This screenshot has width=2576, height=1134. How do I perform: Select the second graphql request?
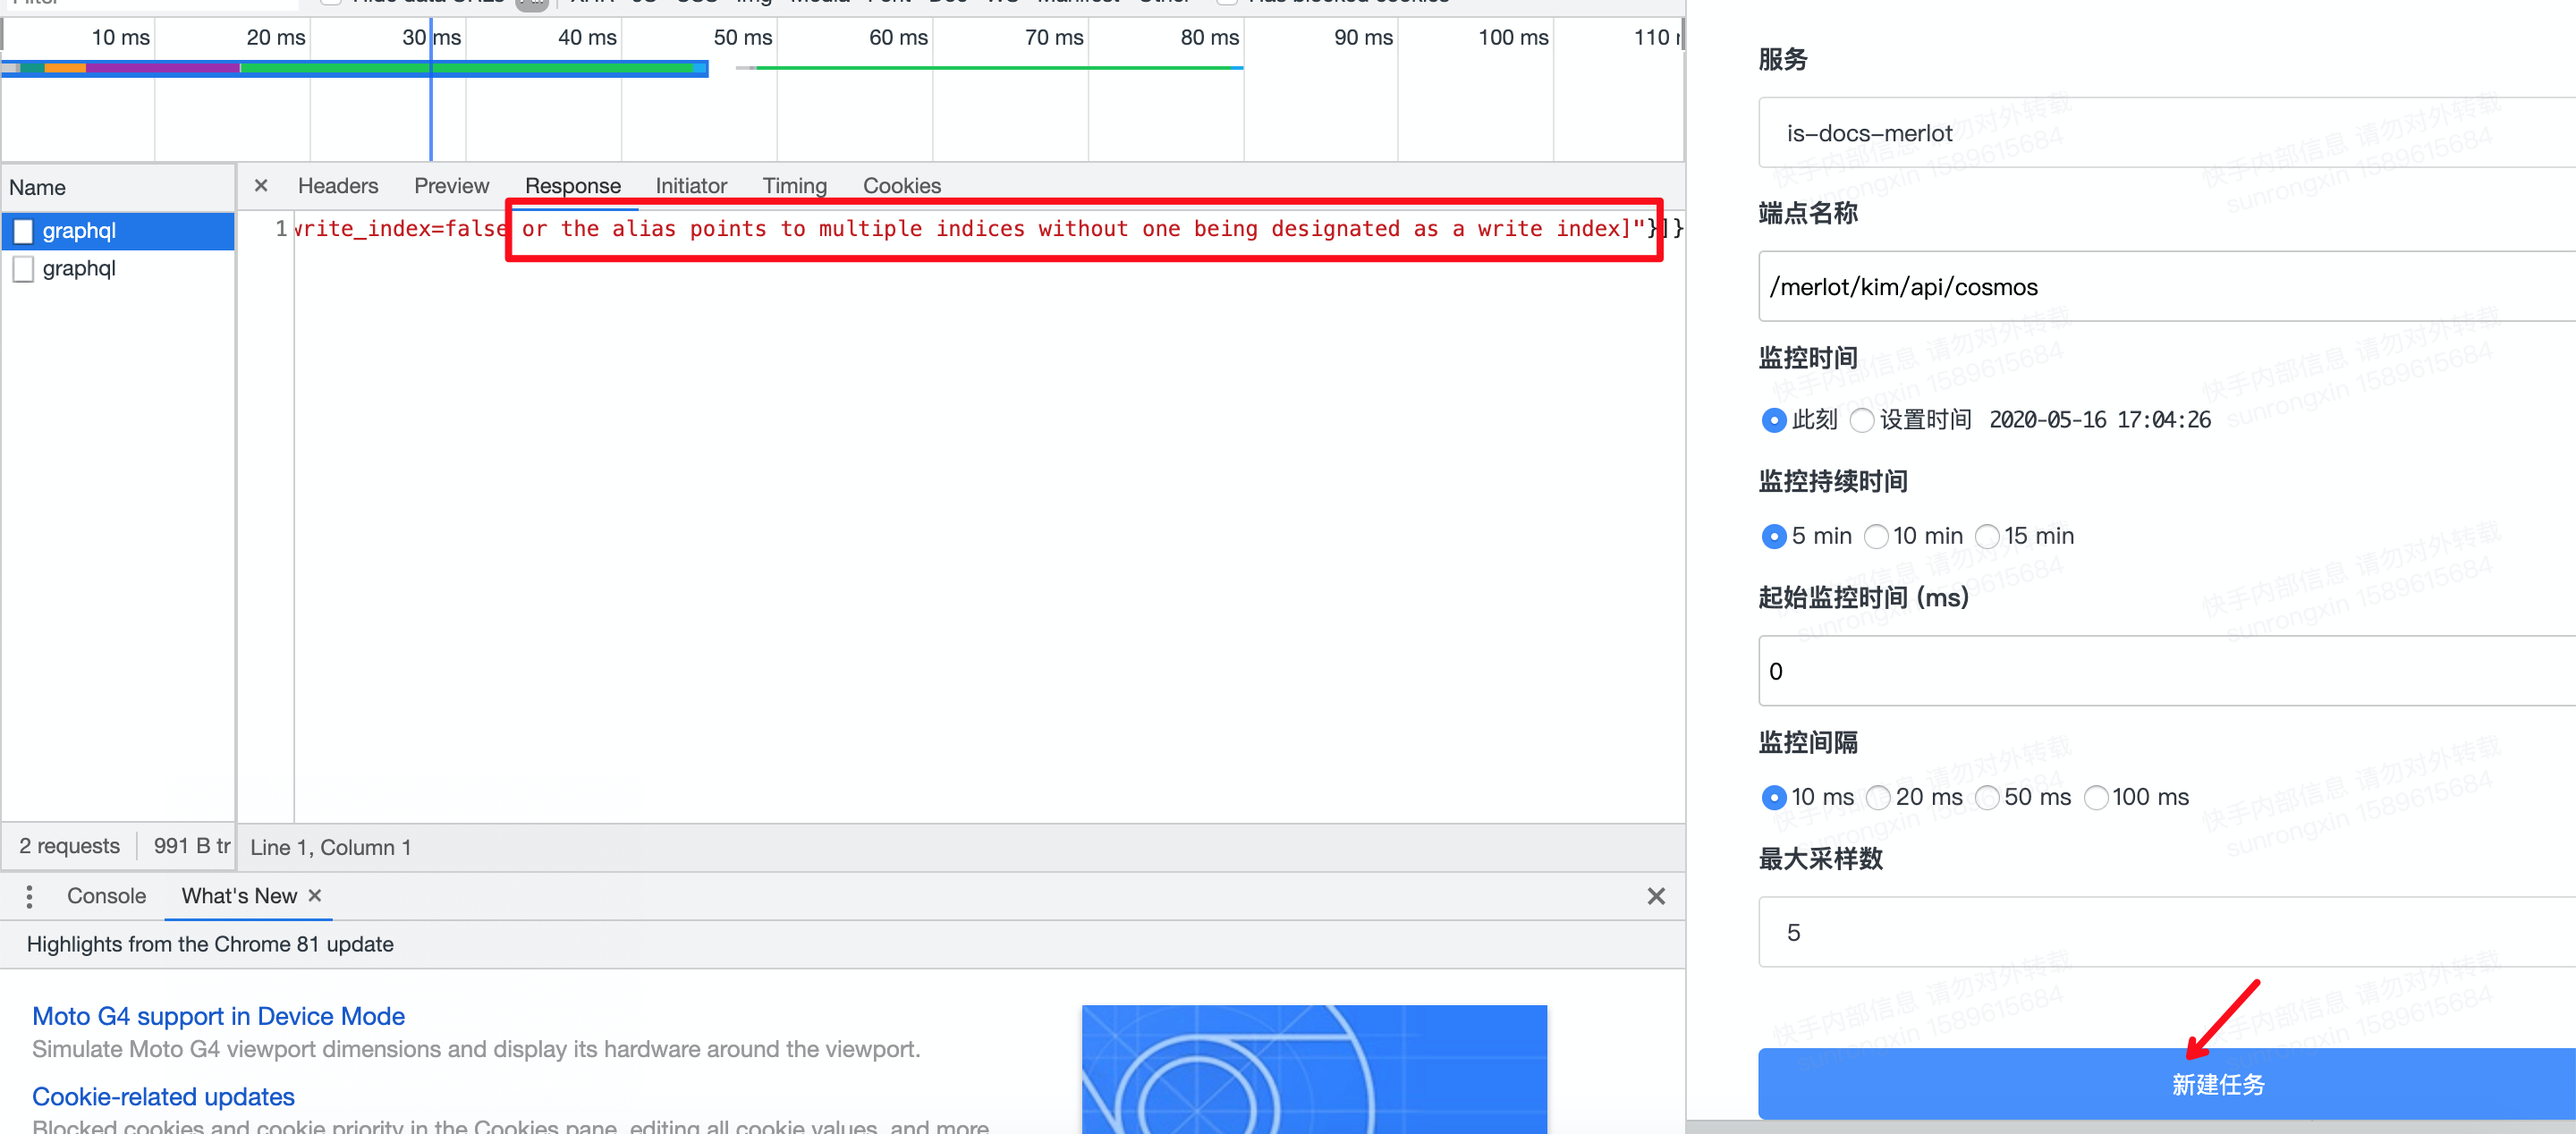79,269
